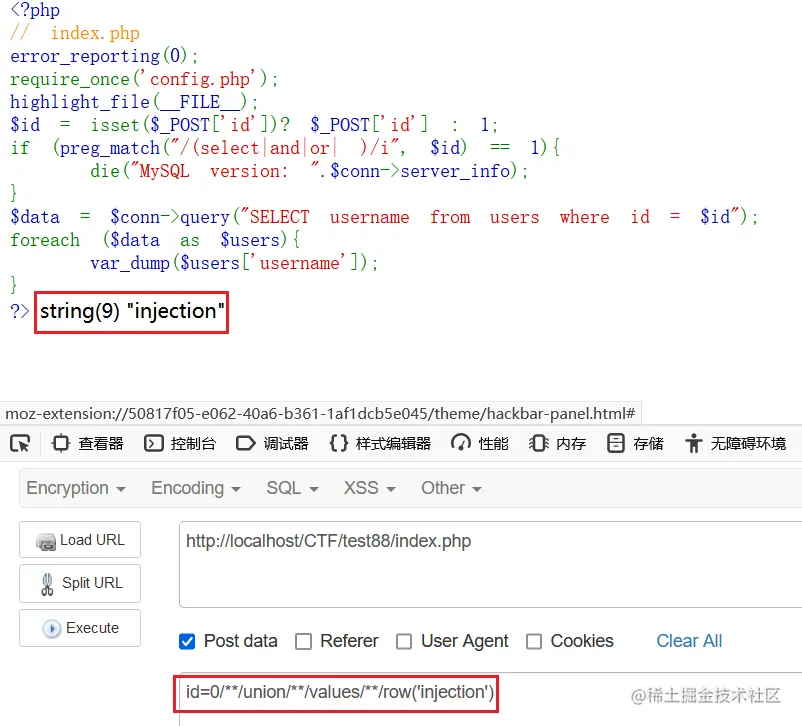Click the moz-extension hackbar-panel.html URL text
The height and width of the screenshot is (726, 802).
(x=320, y=413)
